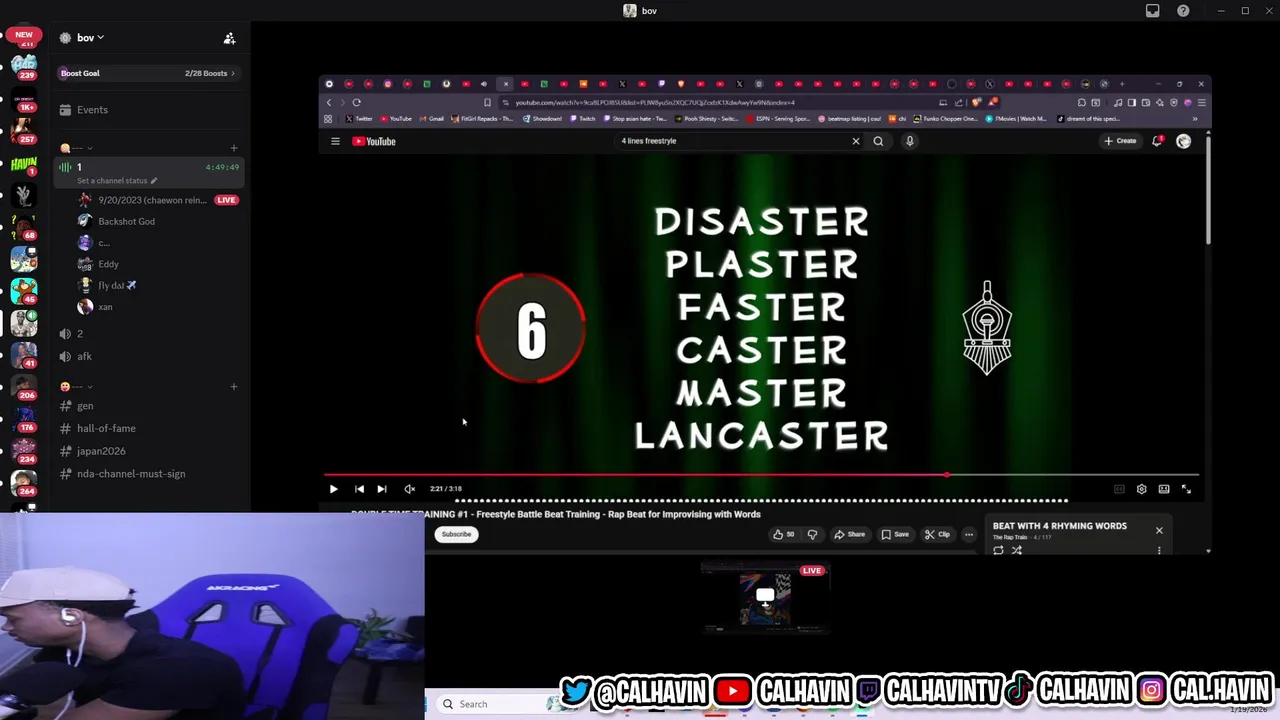Clear the YouTube search text
The height and width of the screenshot is (720, 1280).
pos(855,141)
